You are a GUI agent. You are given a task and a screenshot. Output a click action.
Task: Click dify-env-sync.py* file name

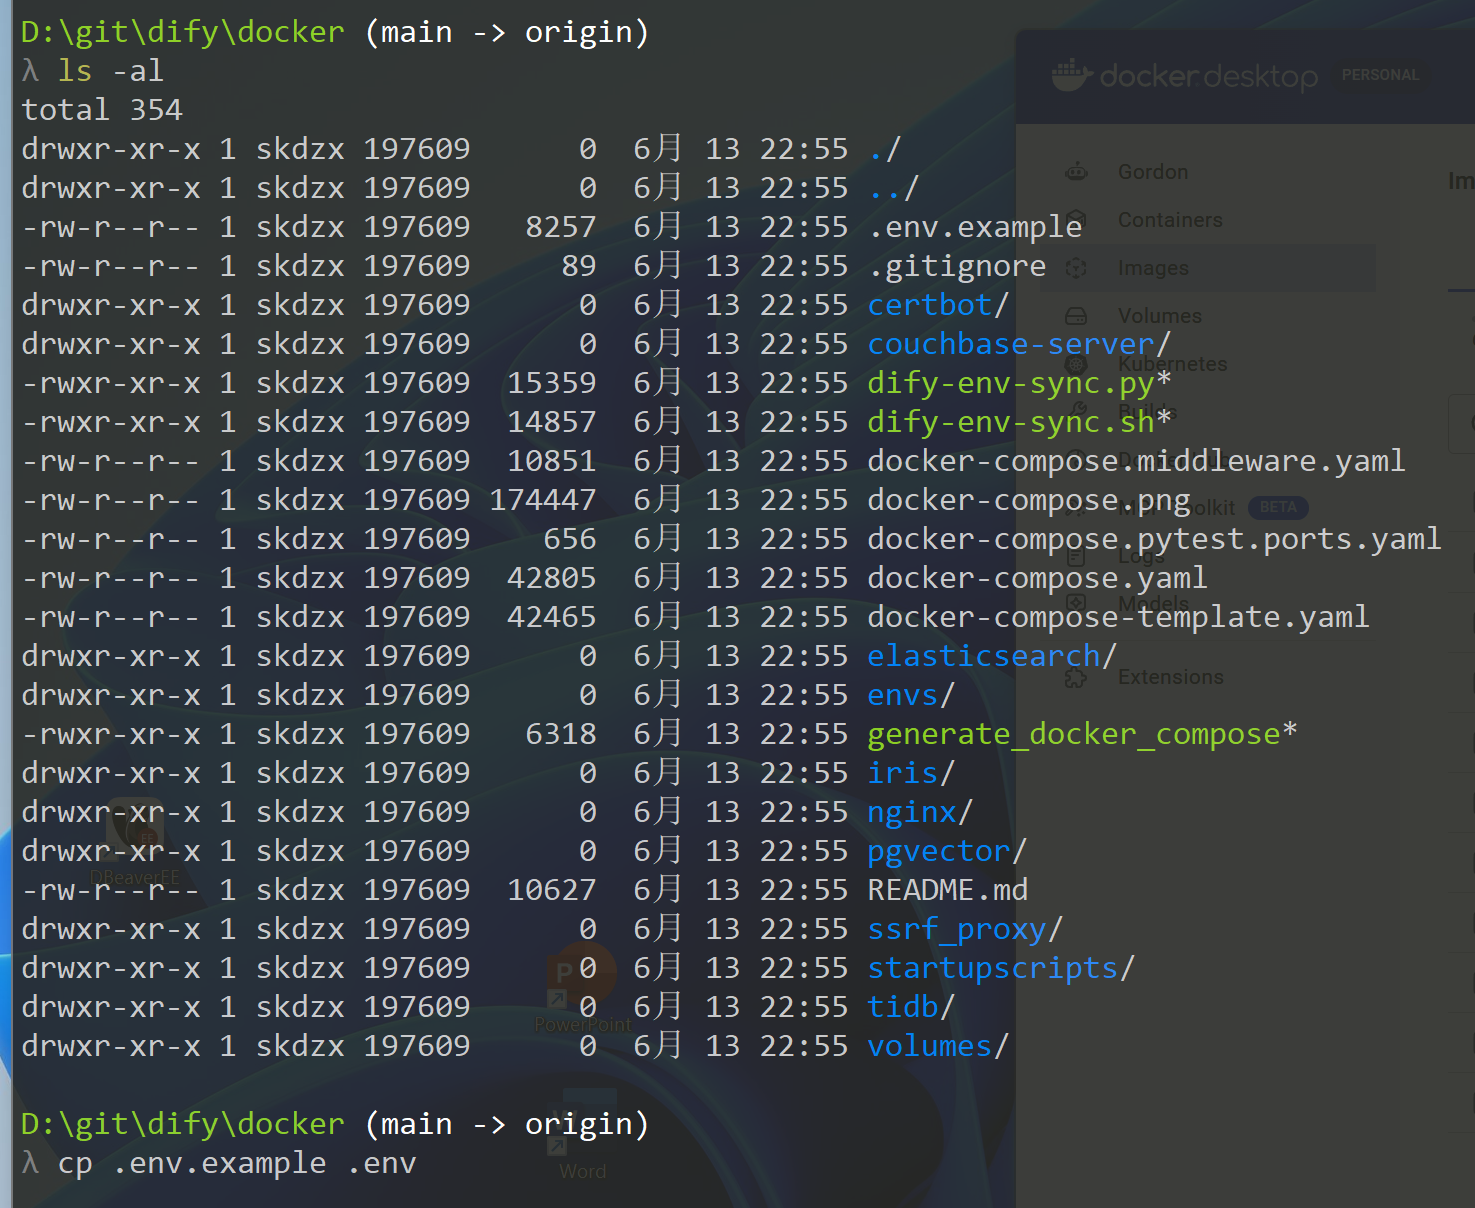[x=1019, y=383]
